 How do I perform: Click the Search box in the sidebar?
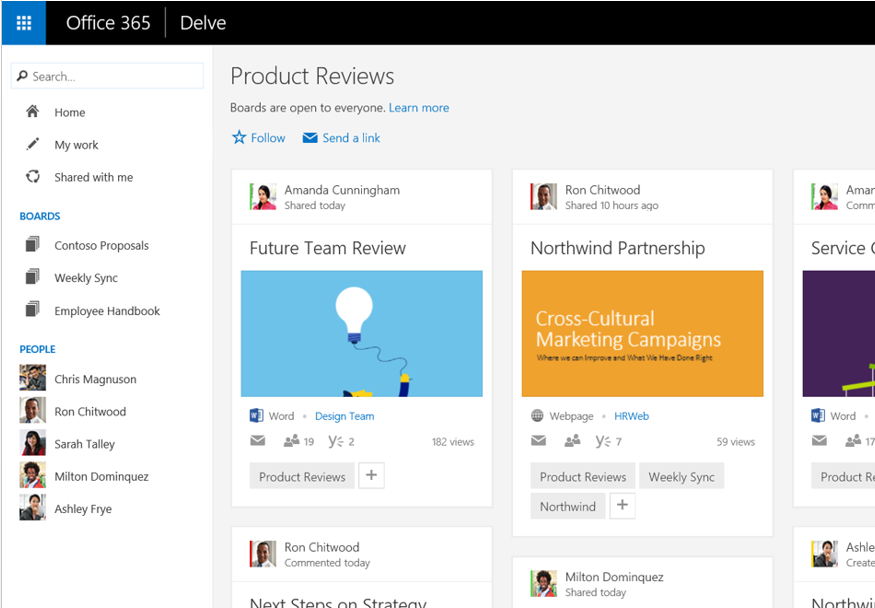(x=106, y=75)
